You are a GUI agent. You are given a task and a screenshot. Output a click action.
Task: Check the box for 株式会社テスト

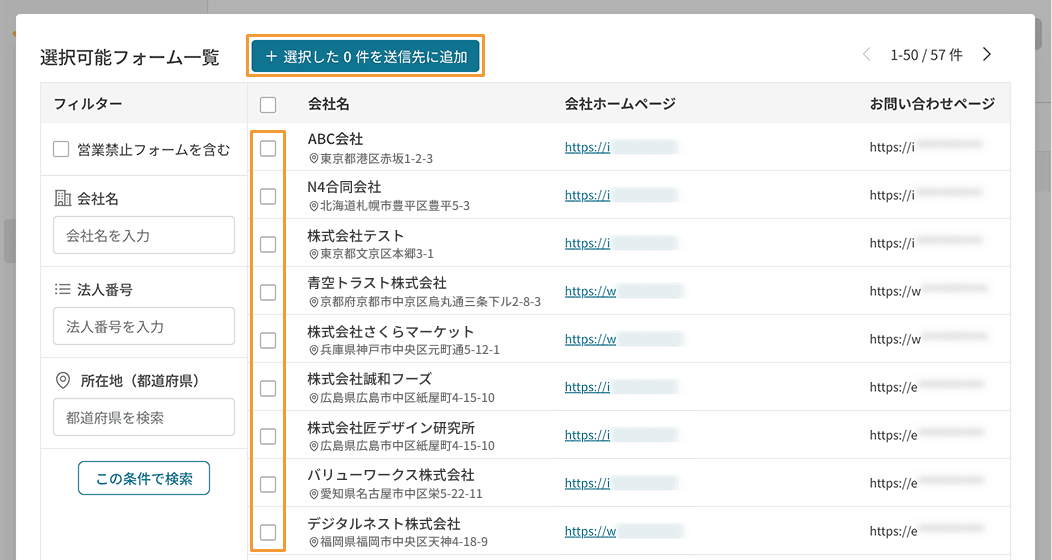click(268, 244)
